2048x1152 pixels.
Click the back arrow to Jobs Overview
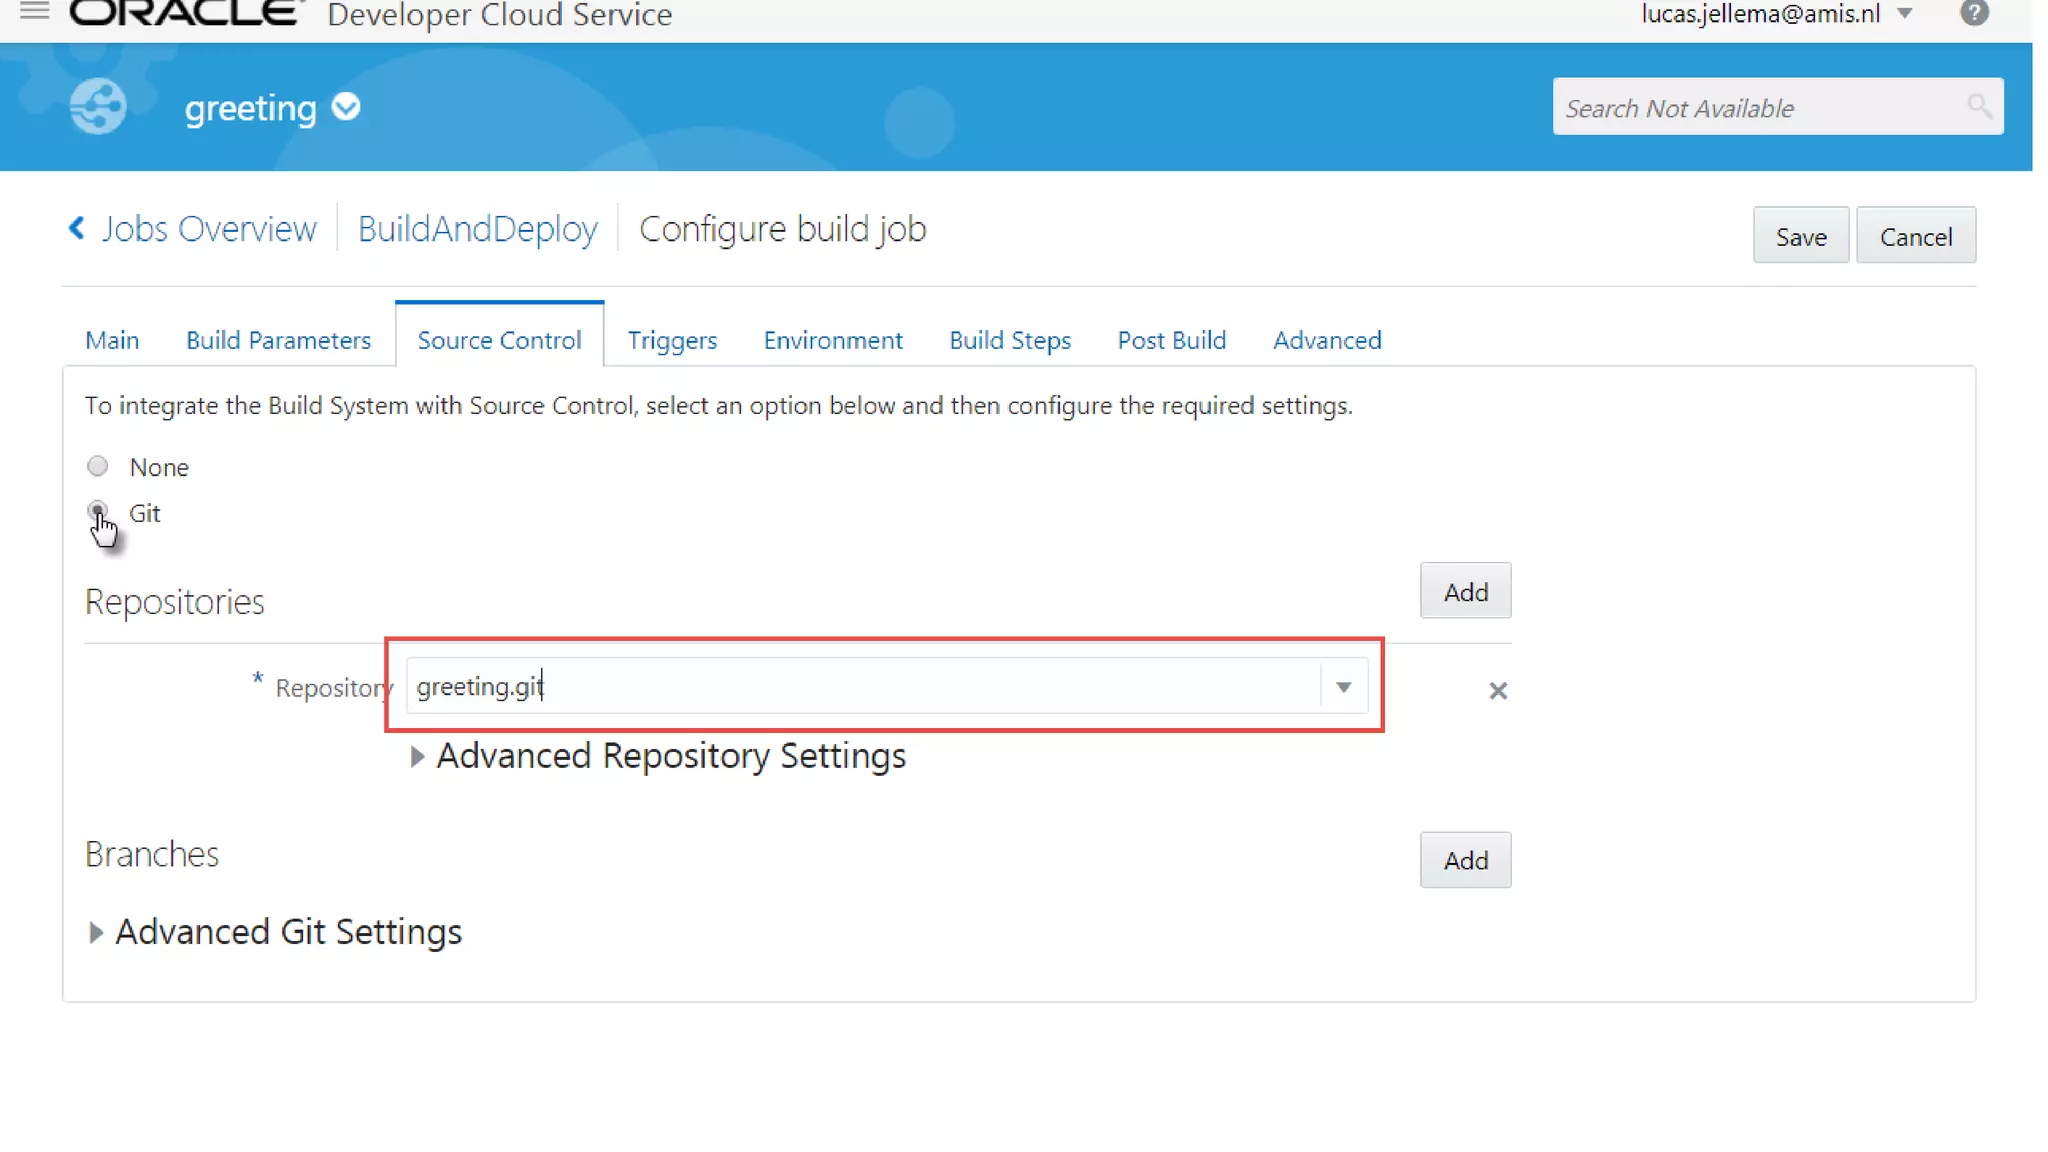77,229
